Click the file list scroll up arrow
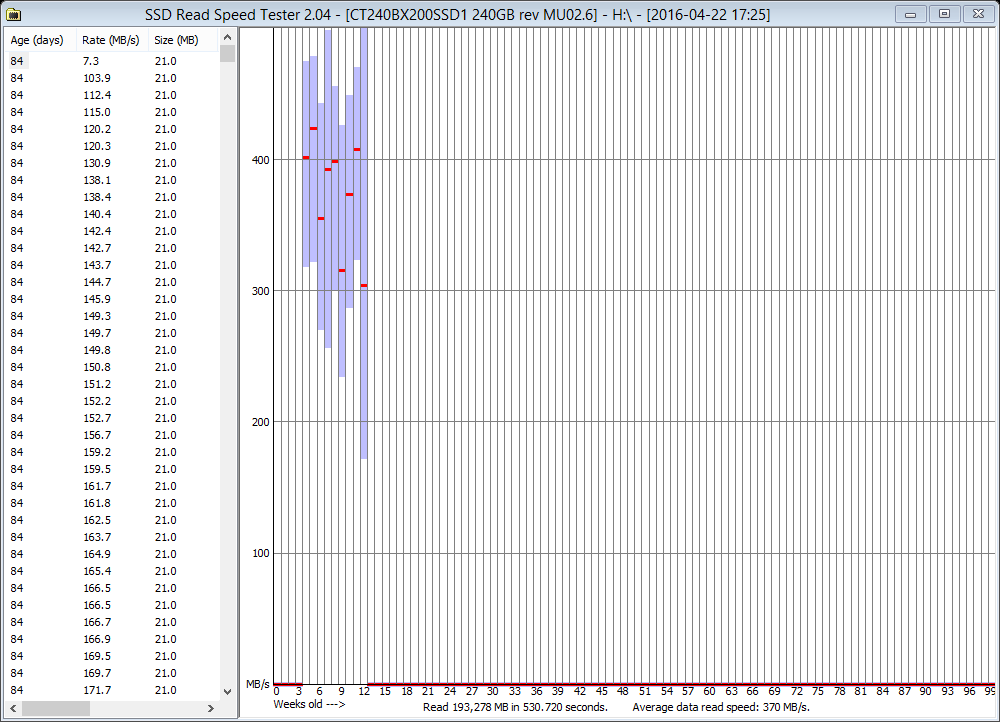Image resolution: width=1000 pixels, height=722 pixels. pyautogui.click(x=228, y=37)
